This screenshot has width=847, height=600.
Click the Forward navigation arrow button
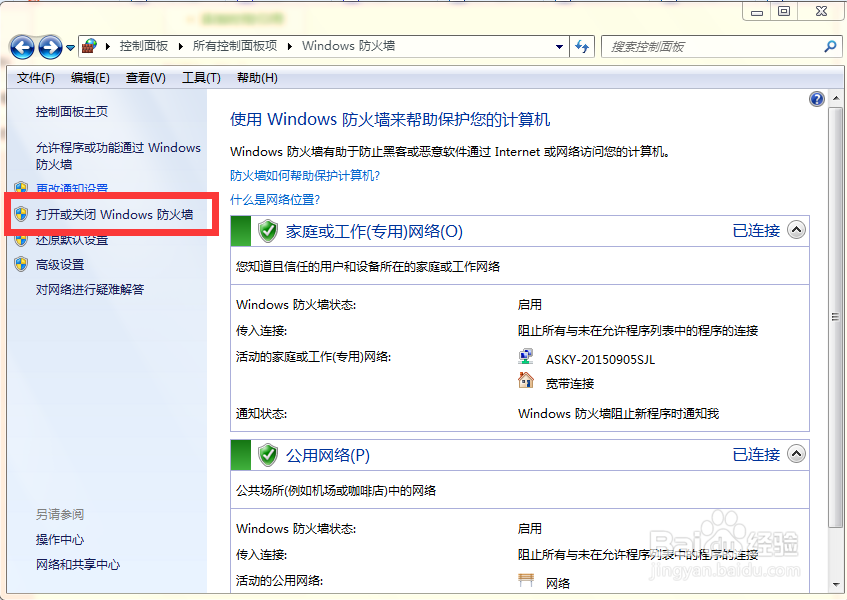pyautogui.click(x=51, y=48)
